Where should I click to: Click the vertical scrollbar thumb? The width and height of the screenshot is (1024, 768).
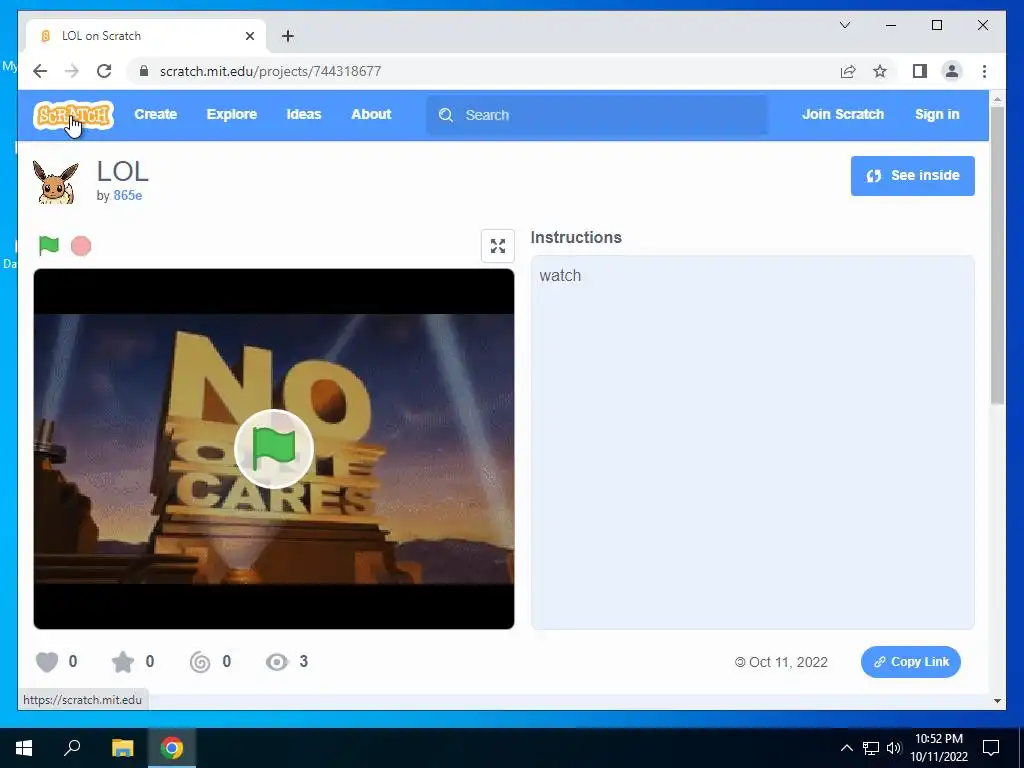[x=997, y=255]
